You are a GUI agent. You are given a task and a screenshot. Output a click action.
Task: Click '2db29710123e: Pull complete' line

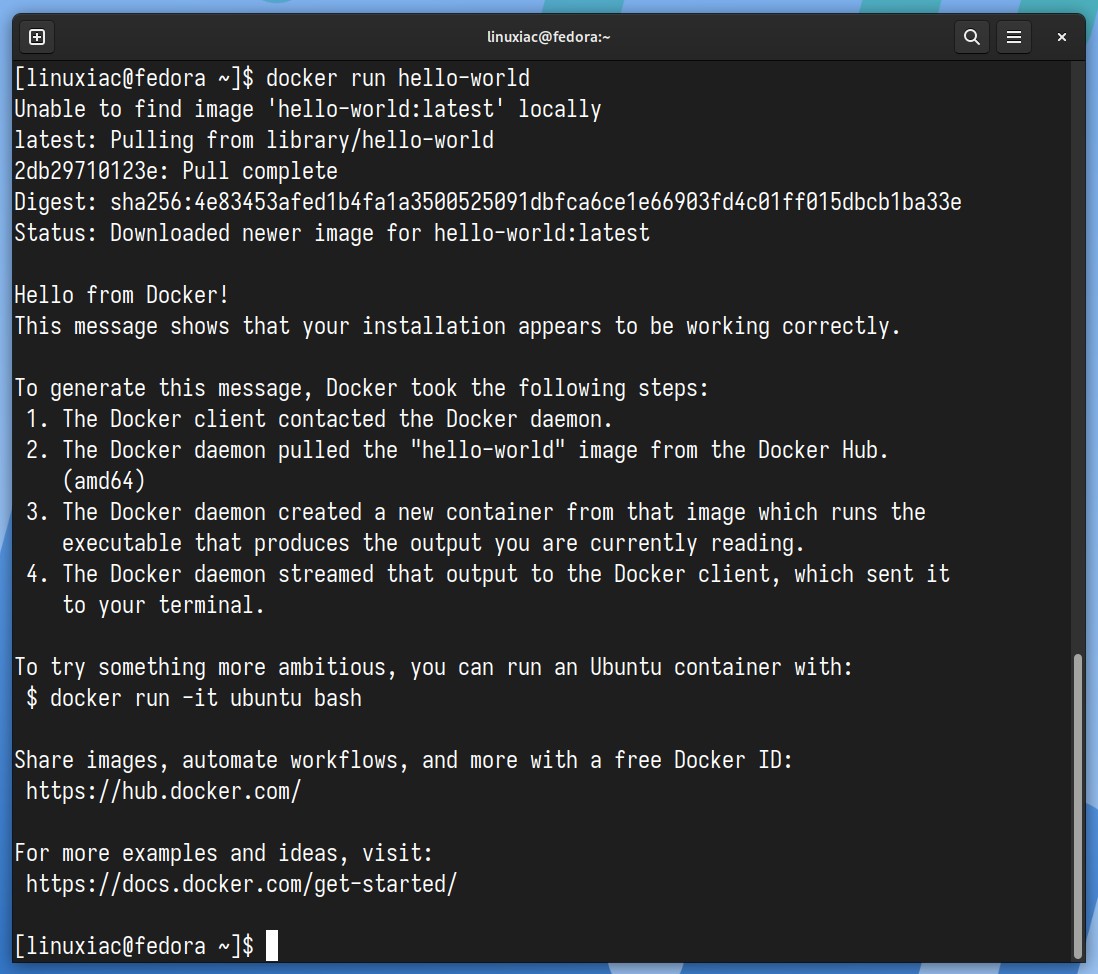pyautogui.click(x=176, y=172)
